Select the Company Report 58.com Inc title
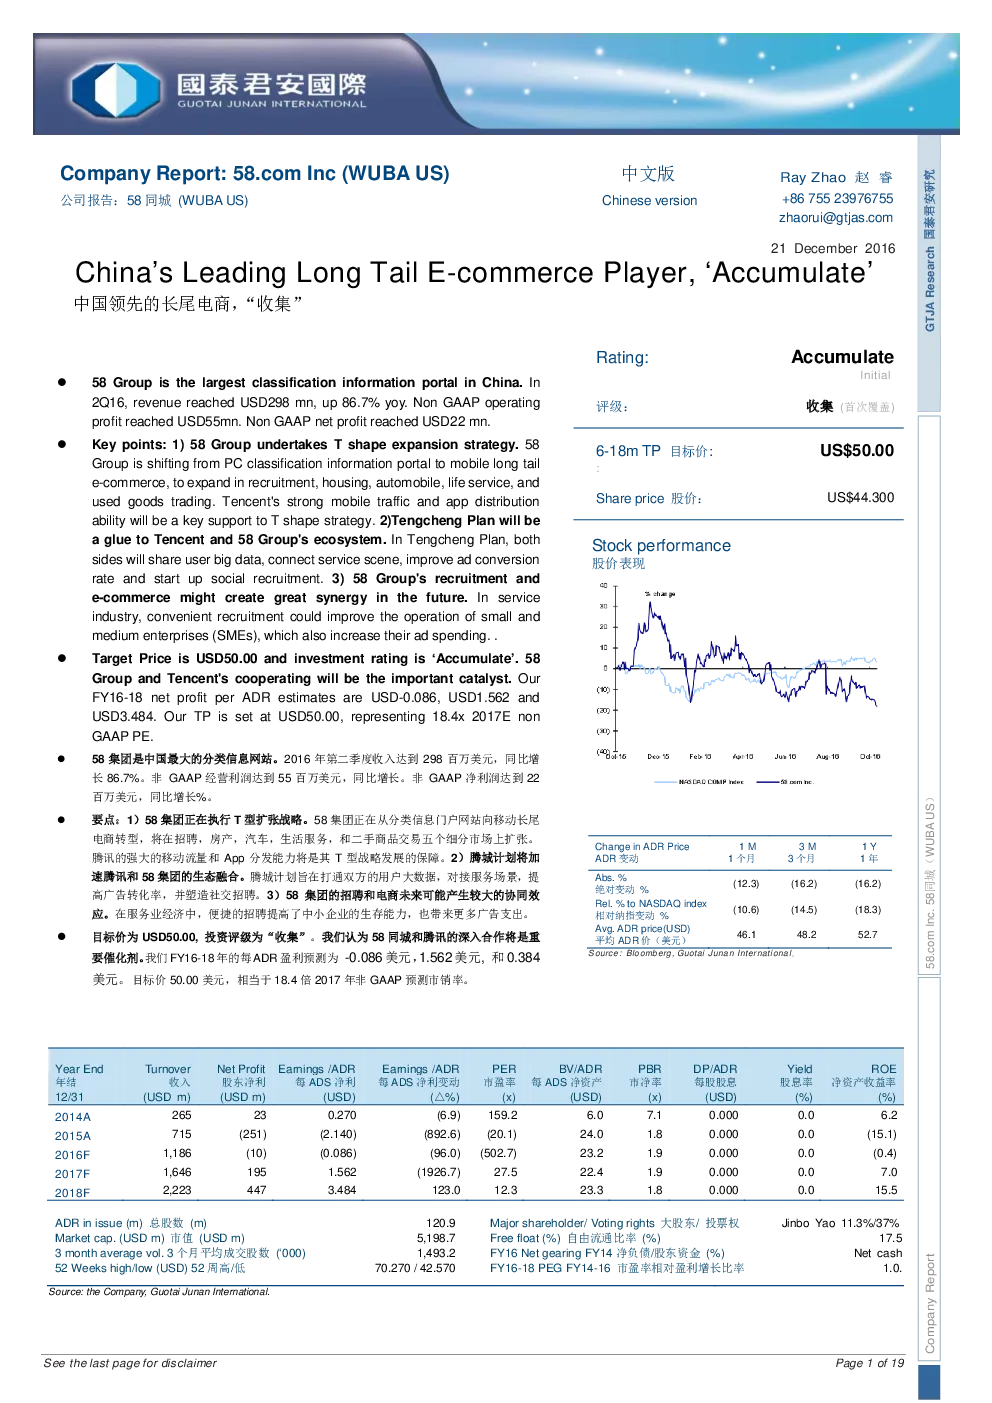Screen dimensions: 992x1403 (x=255, y=174)
